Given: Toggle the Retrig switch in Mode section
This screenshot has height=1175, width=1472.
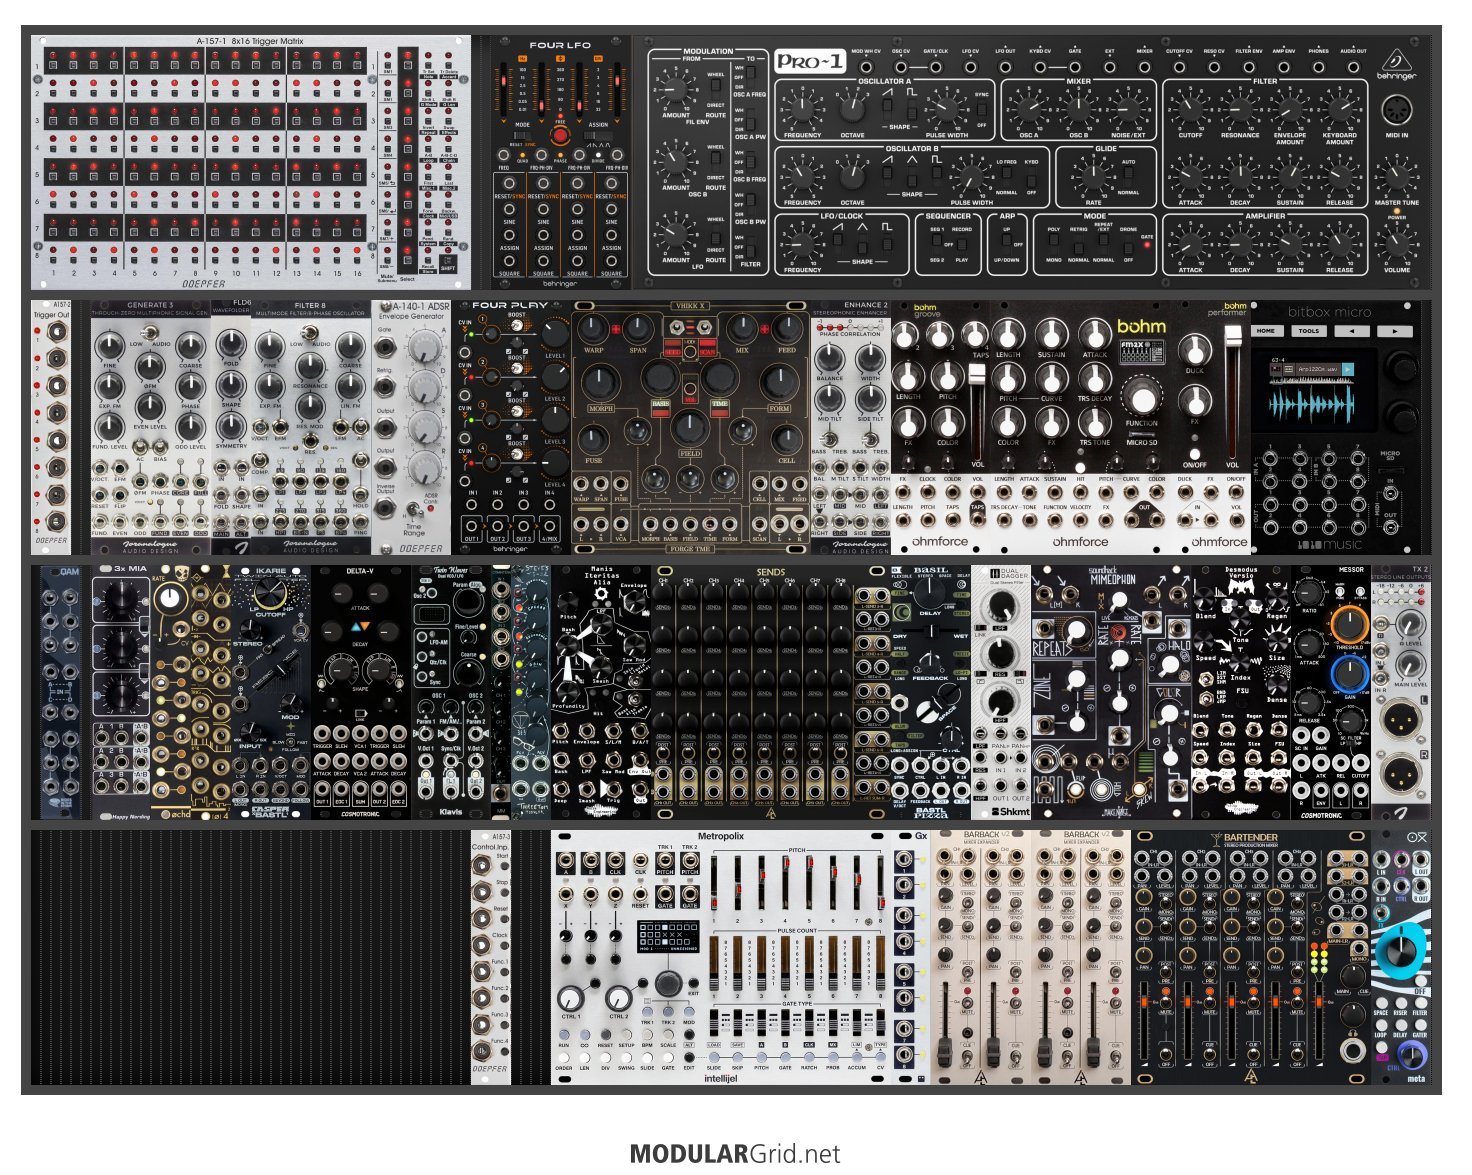Looking at the screenshot, I should click(1078, 244).
